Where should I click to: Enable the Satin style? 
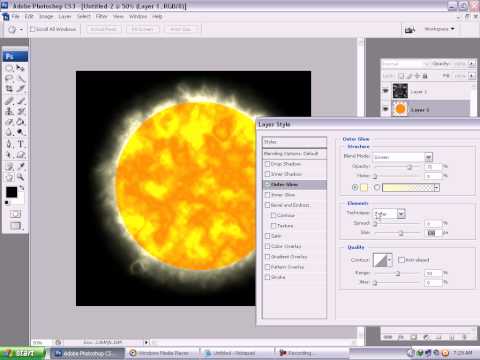pyautogui.click(x=267, y=236)
